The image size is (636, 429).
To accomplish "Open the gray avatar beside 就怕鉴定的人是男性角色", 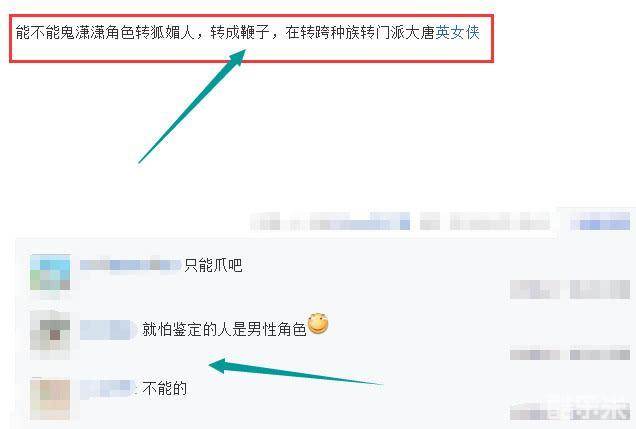I will (50, 335).
